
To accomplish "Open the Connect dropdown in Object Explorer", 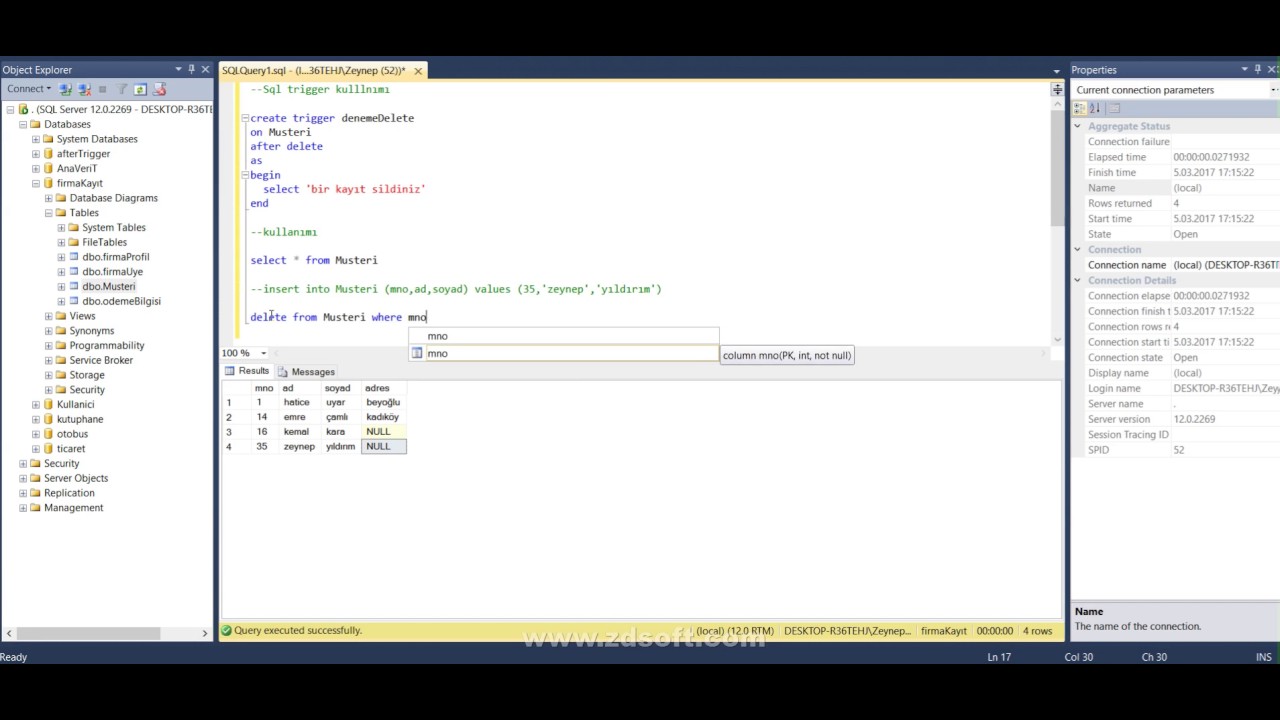I will pos(29,89).
